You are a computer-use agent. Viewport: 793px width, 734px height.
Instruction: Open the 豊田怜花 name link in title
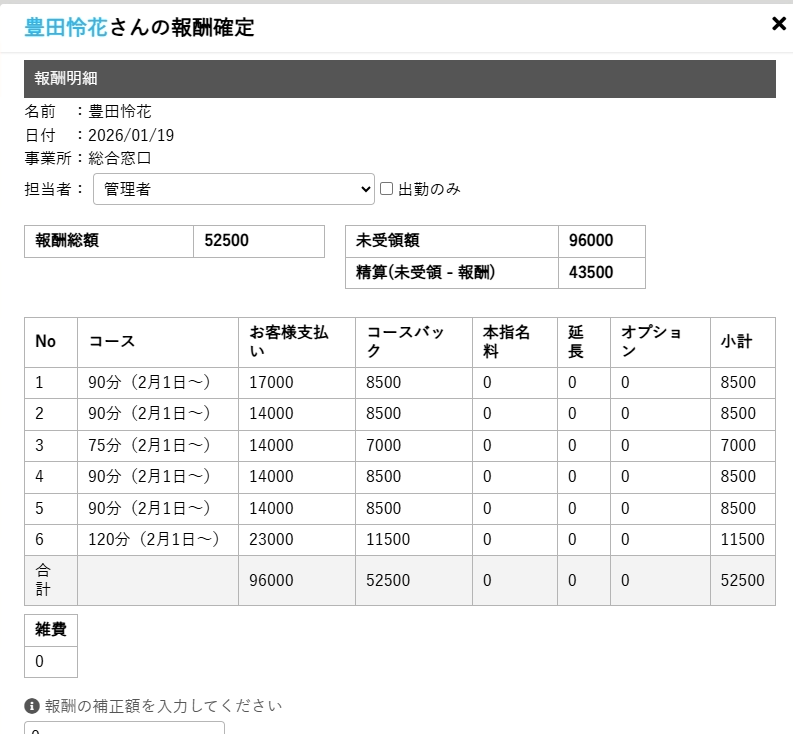65,27
